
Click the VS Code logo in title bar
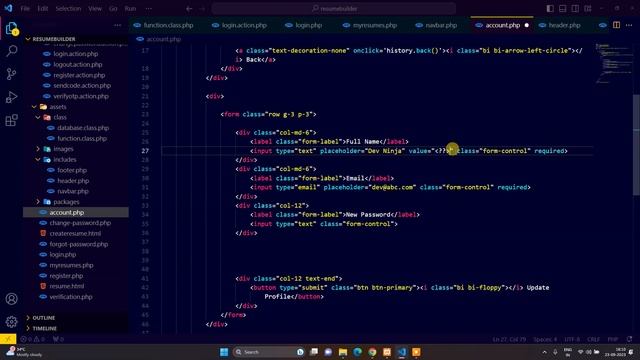coord(8,8)
